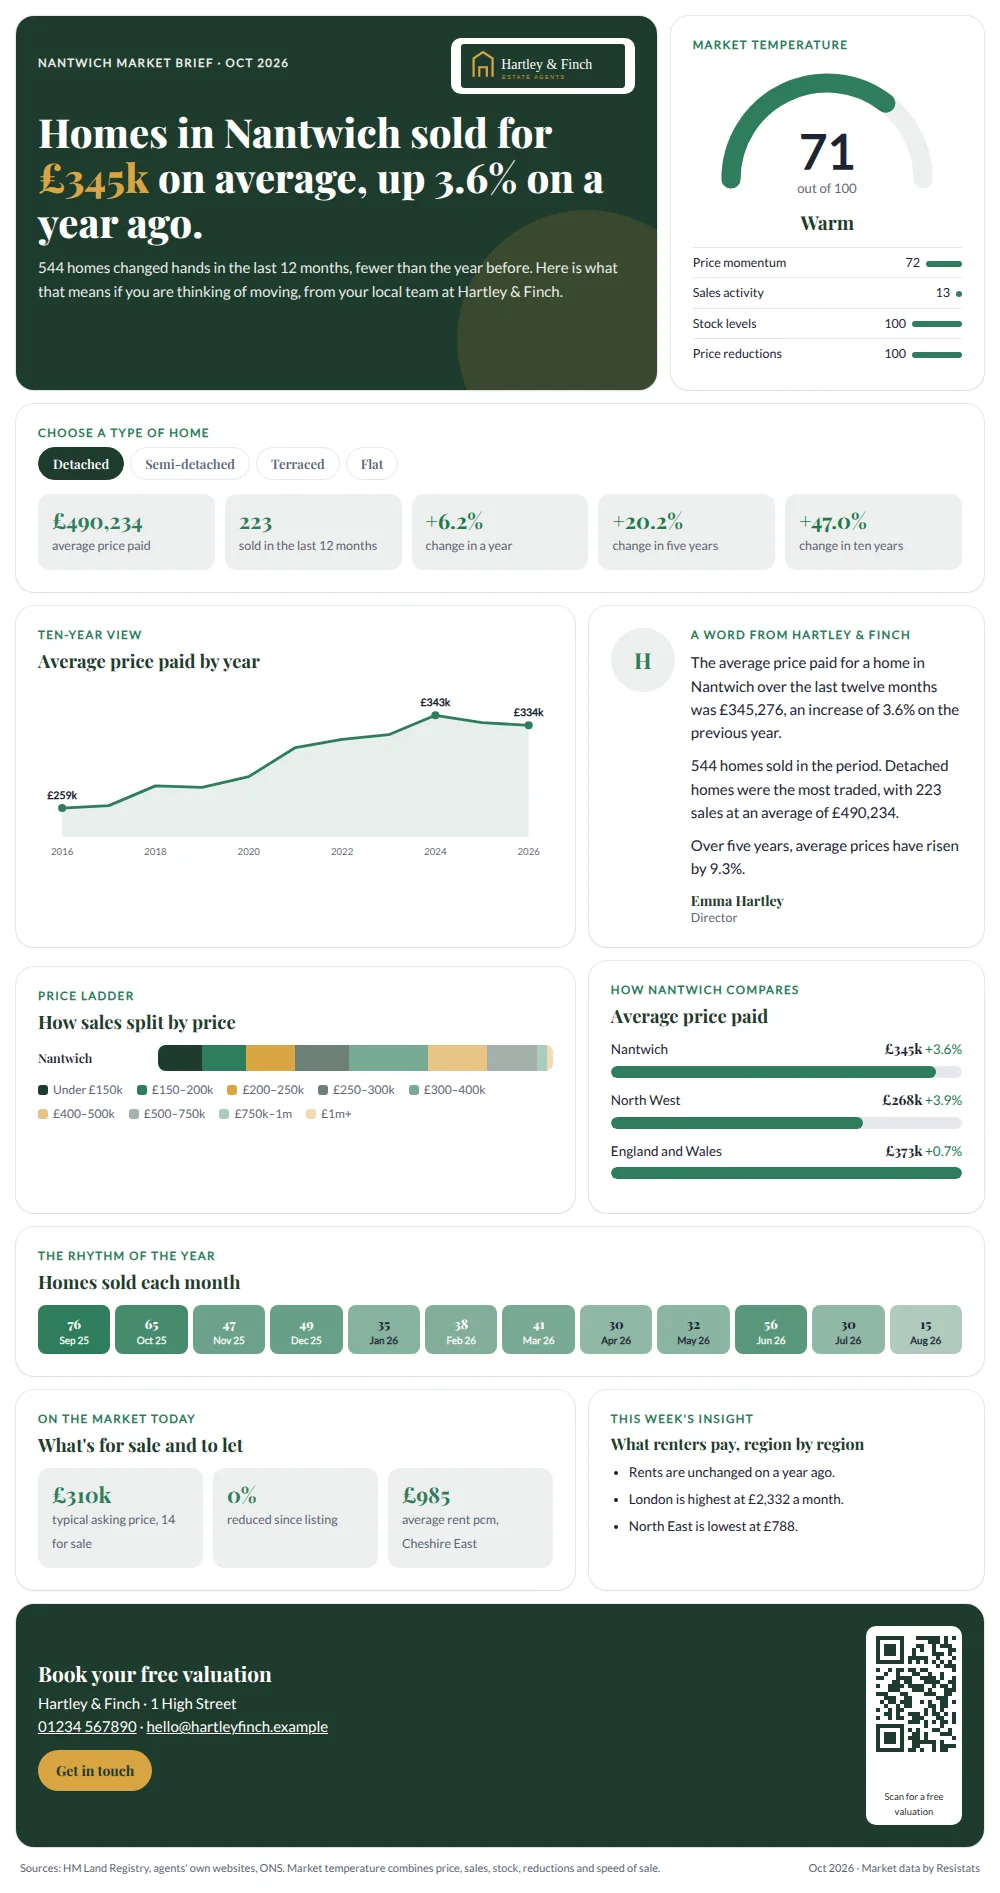Call the 01234 567890 phone link
Viewport: 1000px width, 1893px height.
[87, 1727]
